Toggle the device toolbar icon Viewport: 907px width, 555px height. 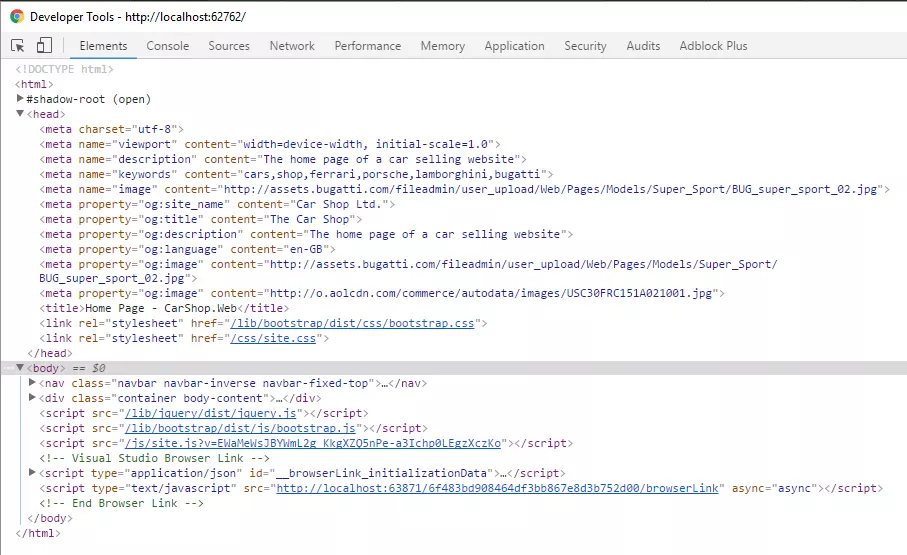pyautogui.click(x=44, y=46)
